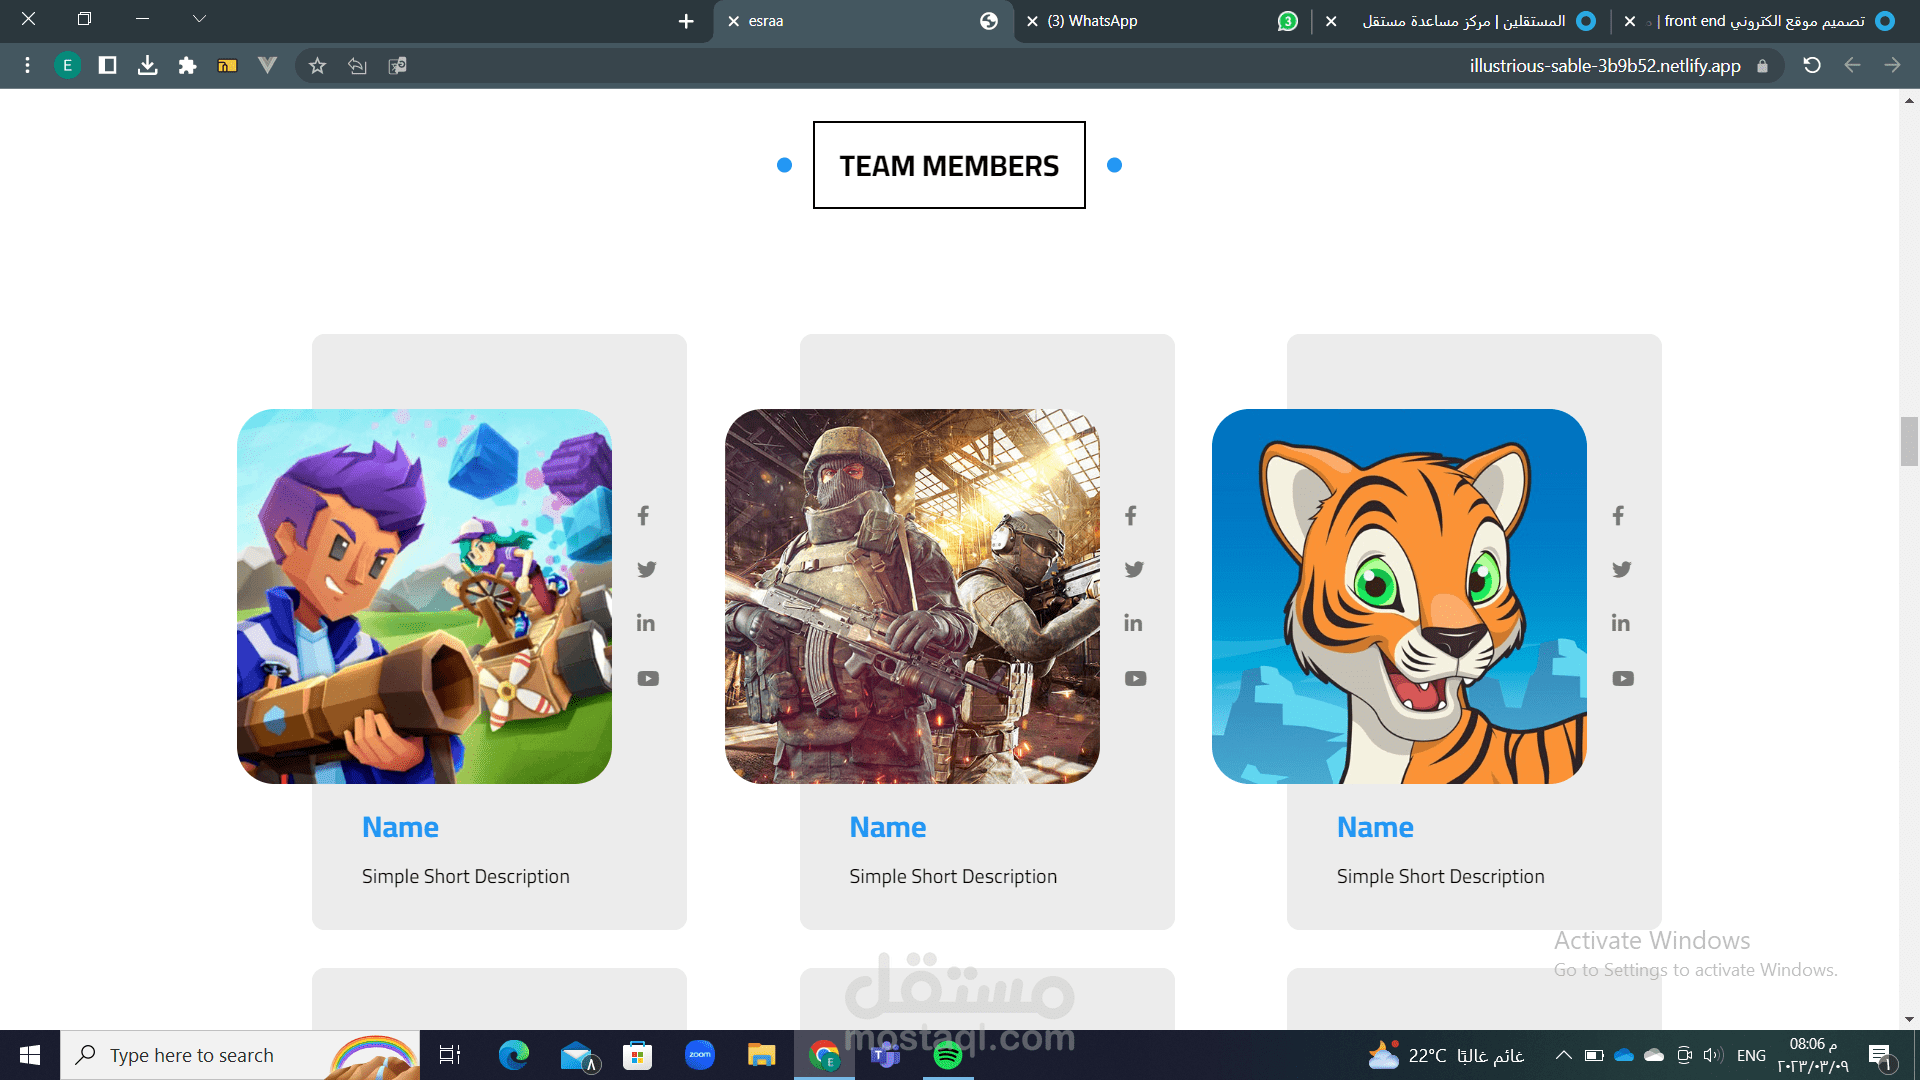Screen dimensions: 1920x1080
Task: Click Name heading under the purple-haired character
Action: click(400, 827)
